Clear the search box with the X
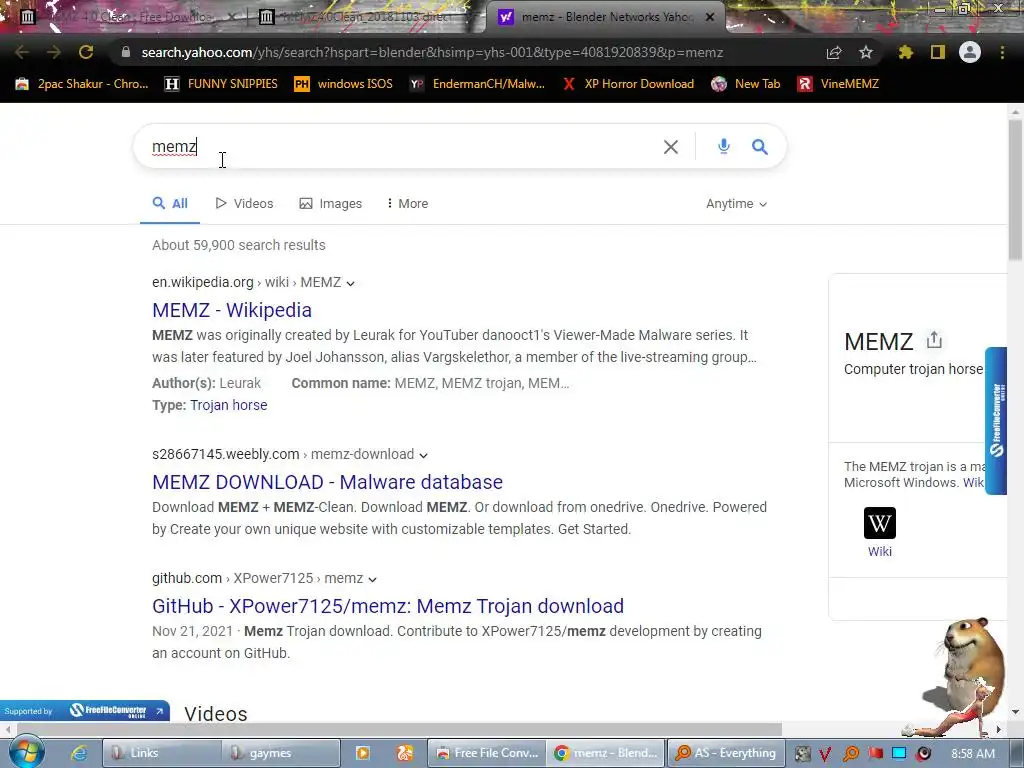1024x768 pixels. [671, 147]
